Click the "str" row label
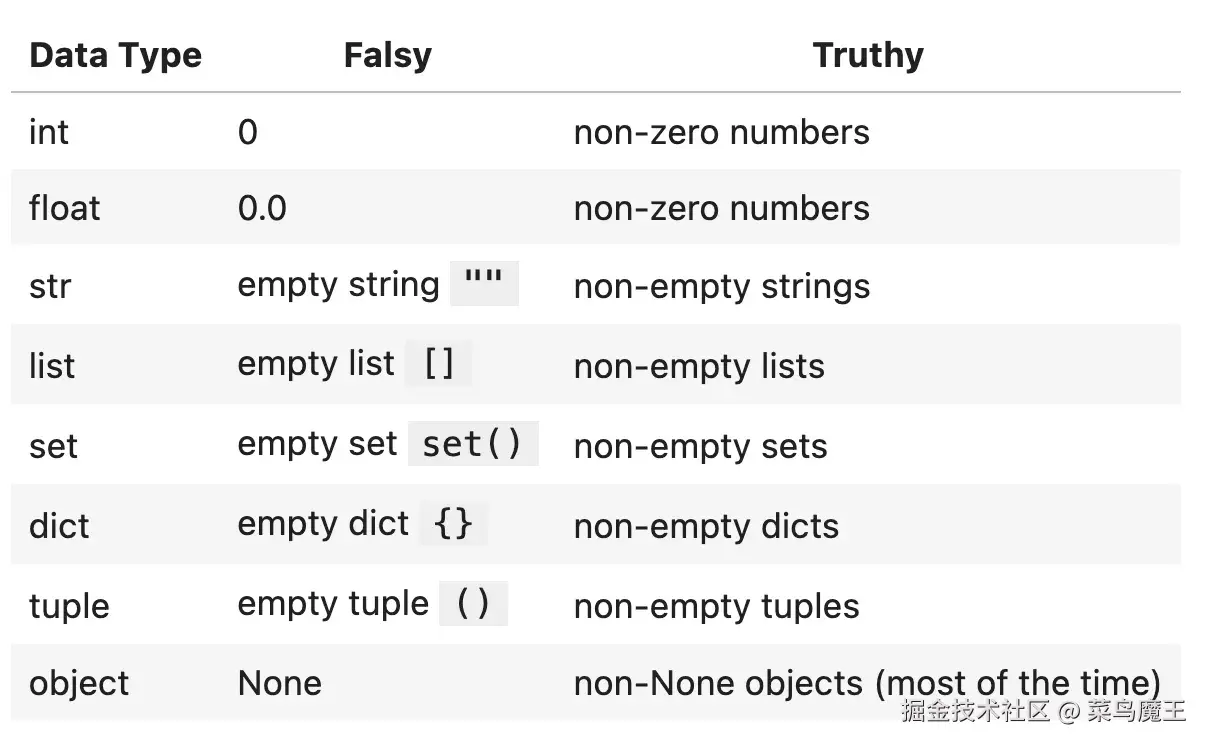Image resolution: width=1208 pixels, height=746 pixels. click(x=50, y=287)
